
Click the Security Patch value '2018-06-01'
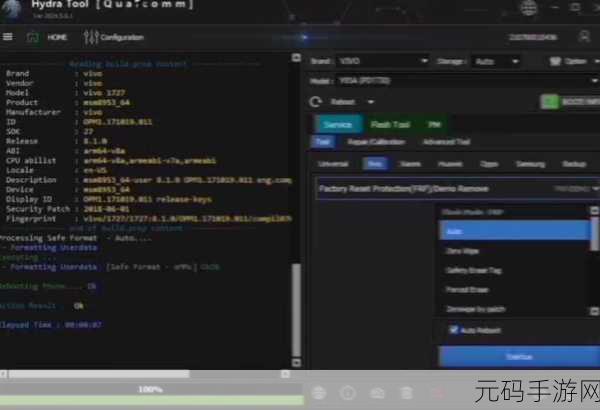(106, 209)
